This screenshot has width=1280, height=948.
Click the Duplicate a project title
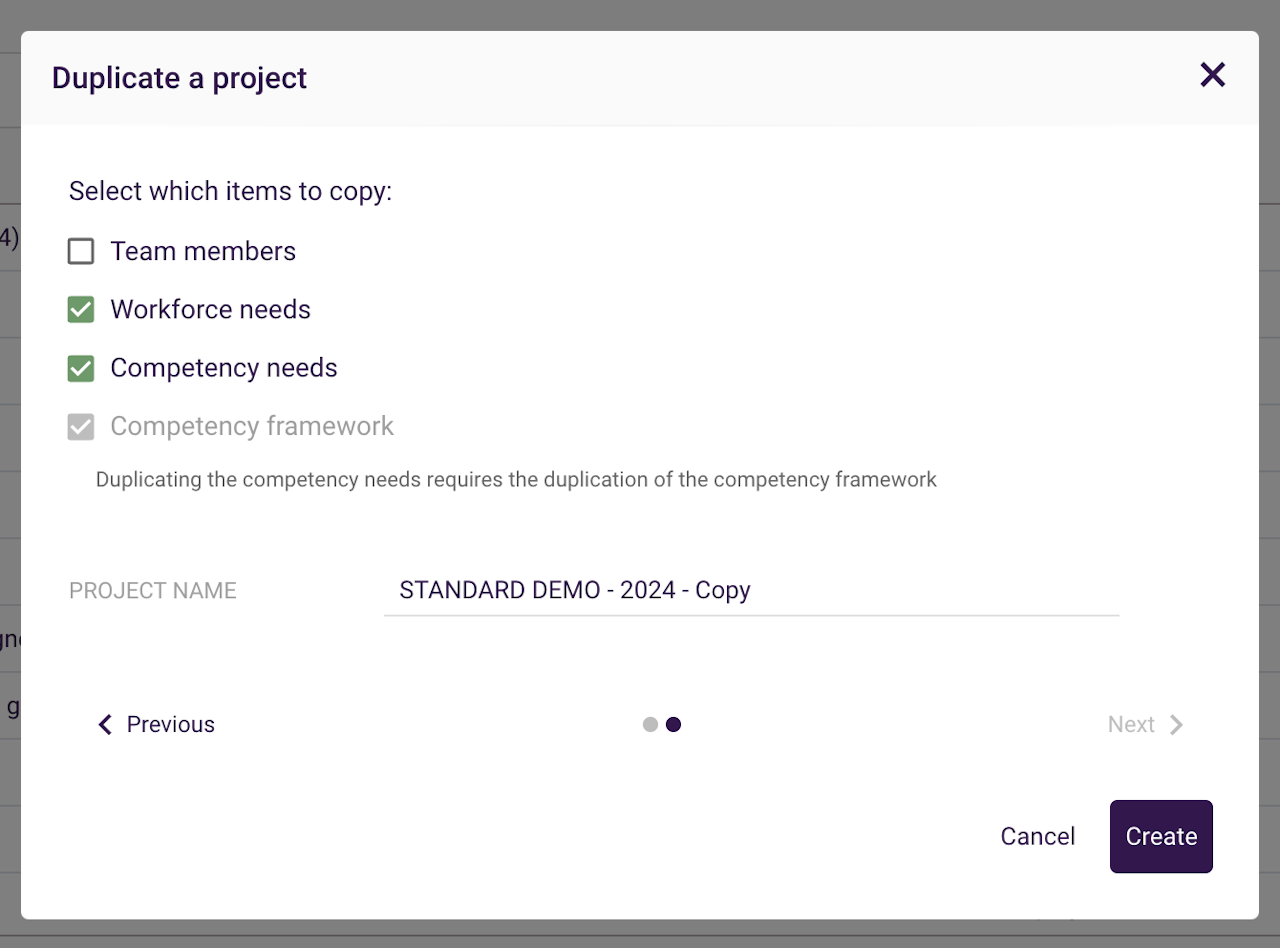pos(180,78)
